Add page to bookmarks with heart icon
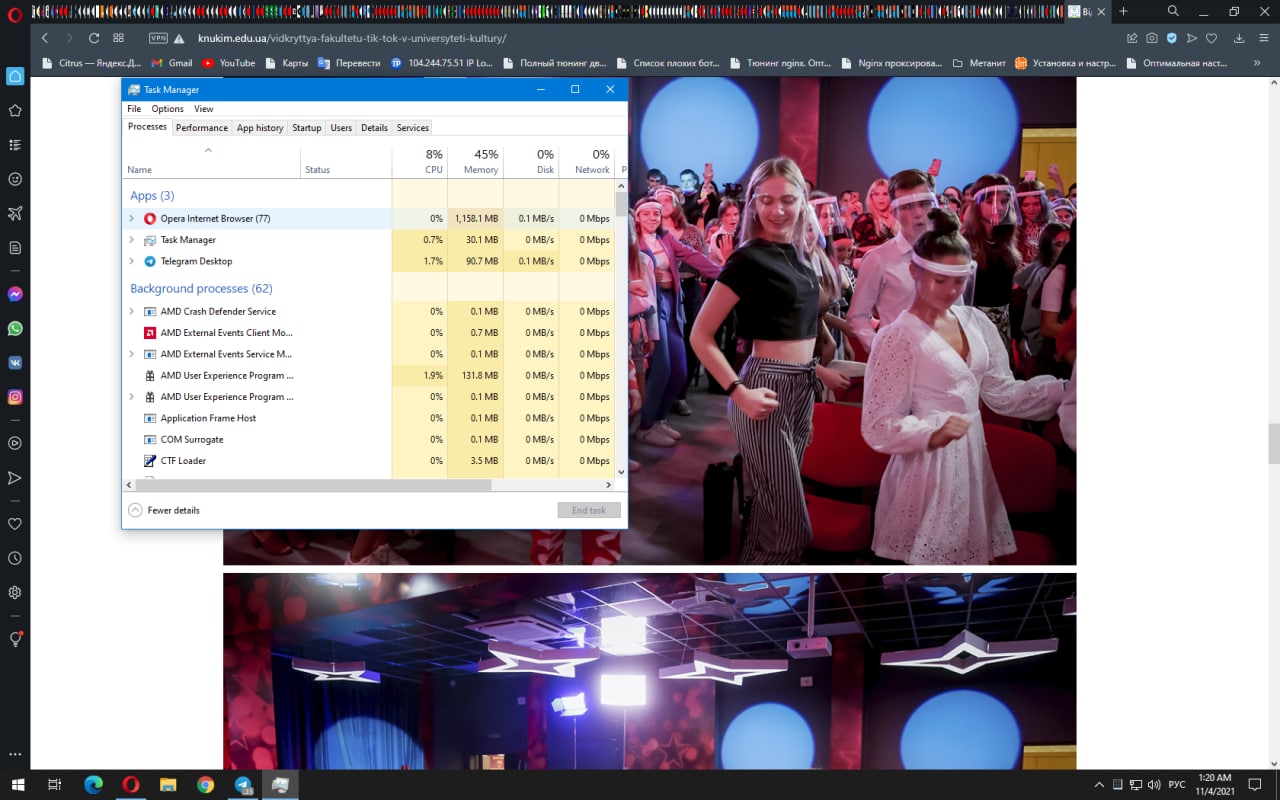Image resolution: width=1280 pixels, height=800 pixels. pos(1211,38)
